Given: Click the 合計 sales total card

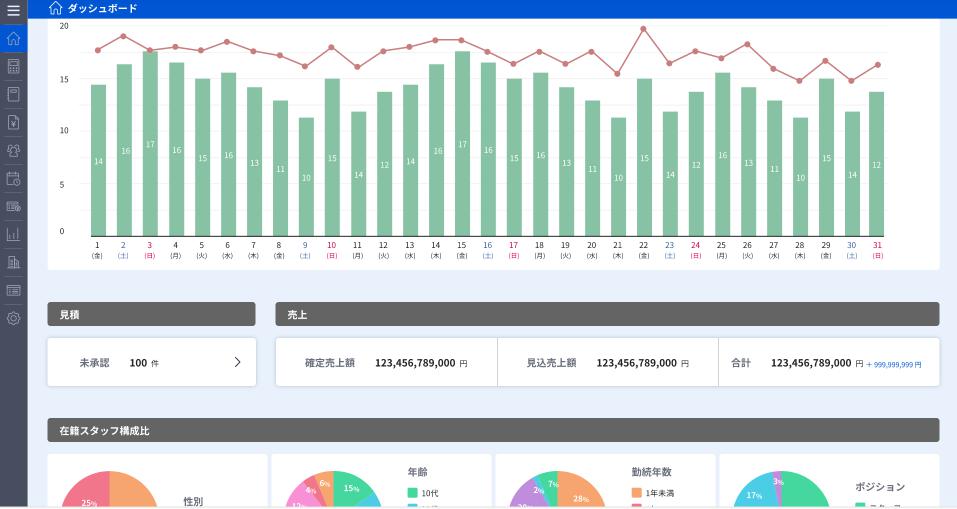Looking at the screenshot, I should click(x=829, y=363).
